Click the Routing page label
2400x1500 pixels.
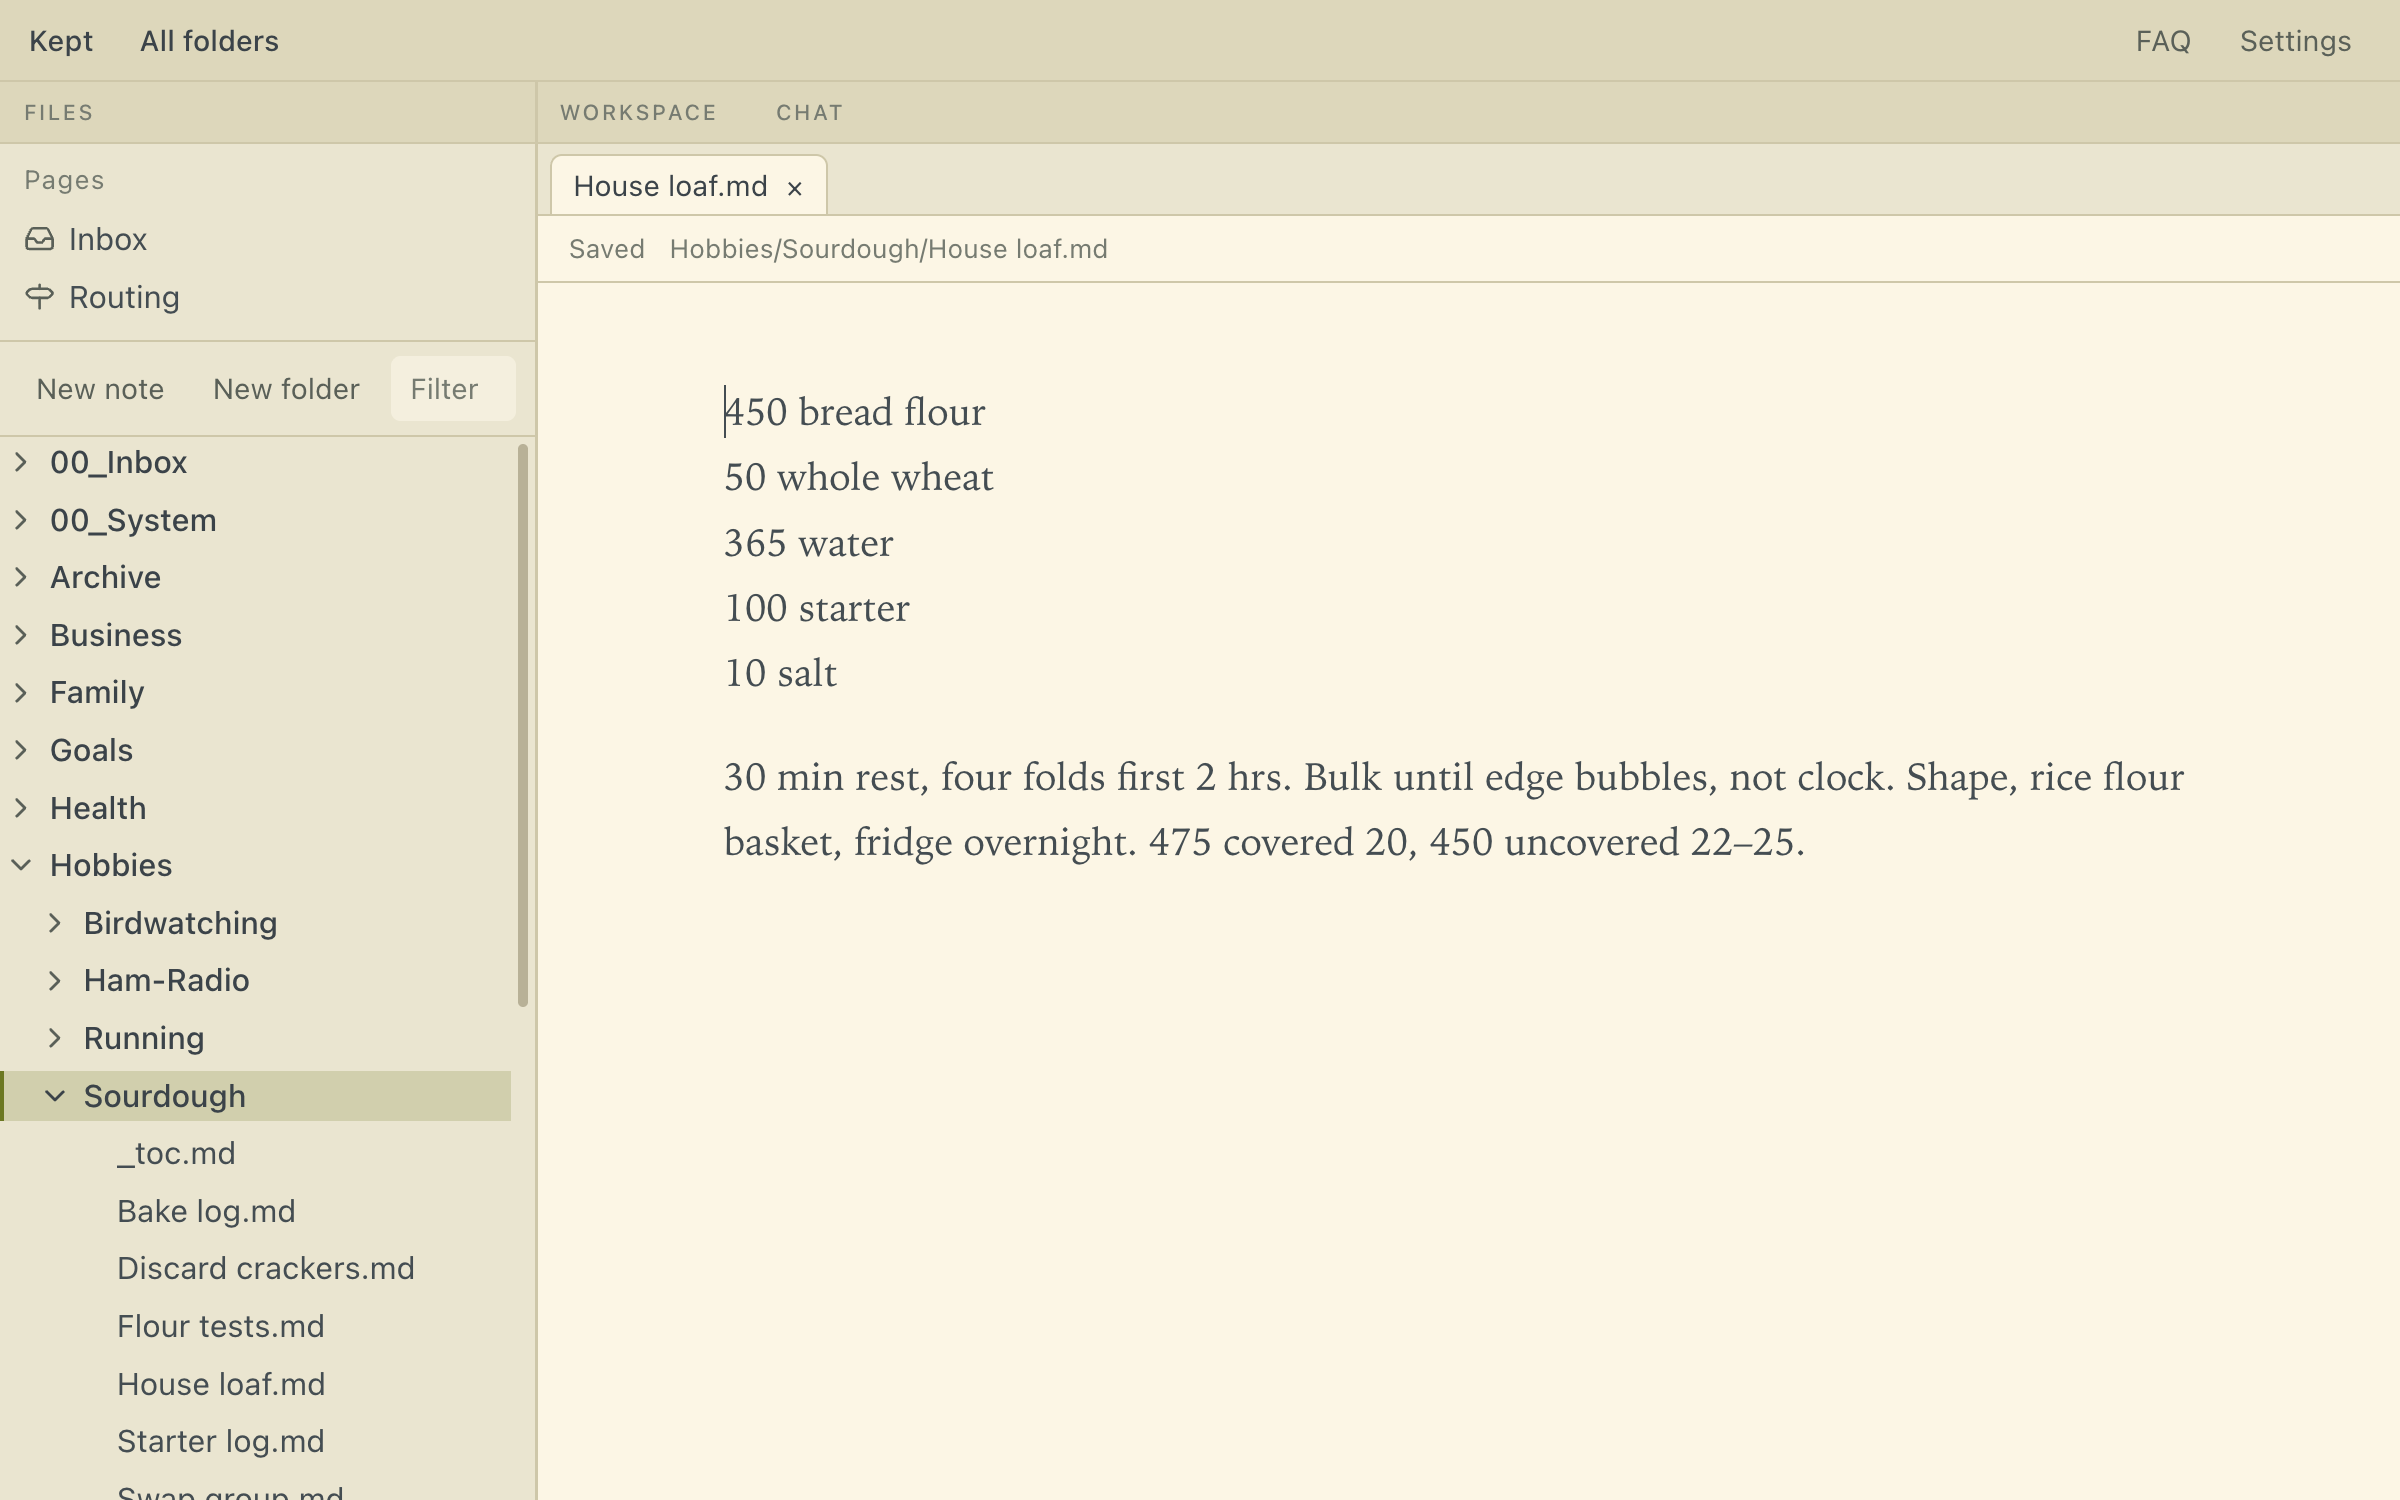click(x=124, y=297)
